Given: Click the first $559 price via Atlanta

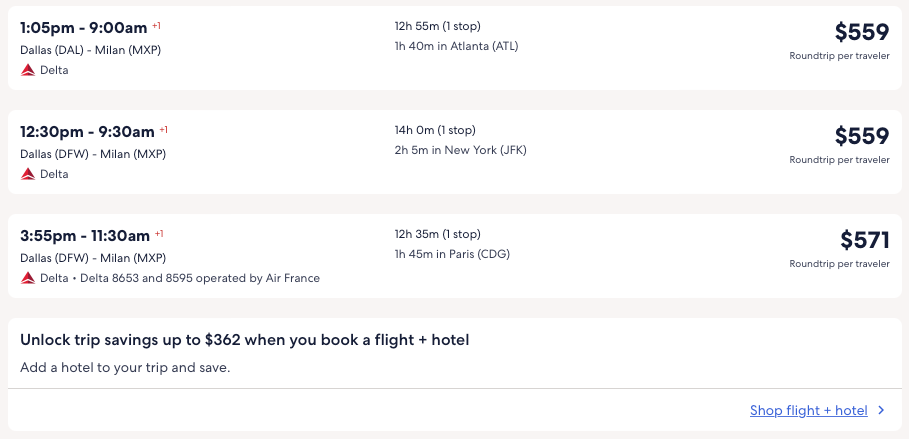Looking at the screenshot, I should (861, 32).
